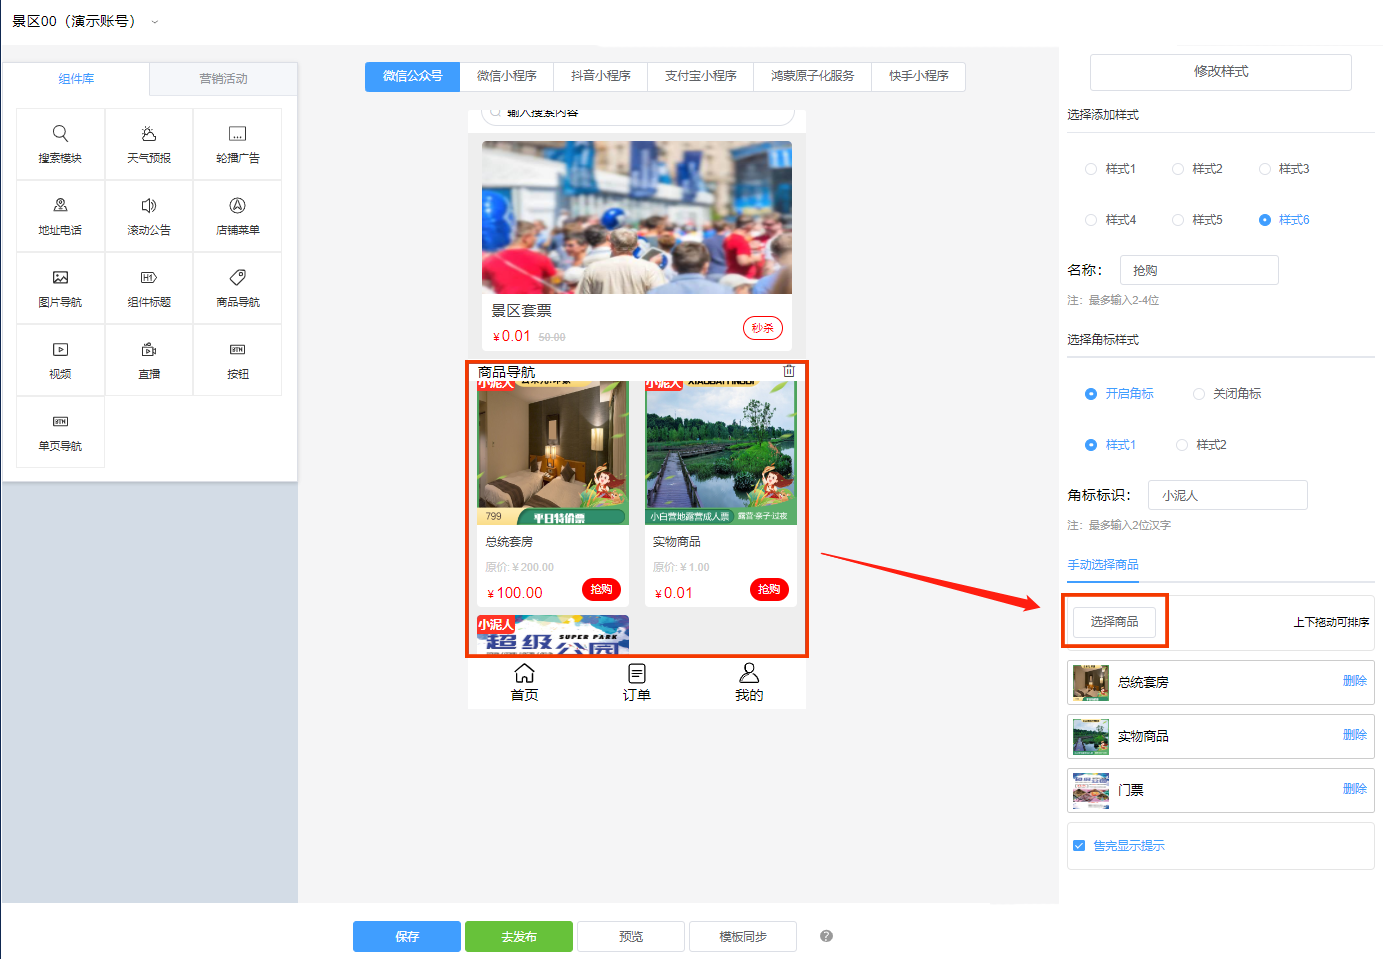Screen dimensions: 1383x959
Task: Select the 店铺菜单 component icon
Action: pyautogui.click(x=237, y=215)
